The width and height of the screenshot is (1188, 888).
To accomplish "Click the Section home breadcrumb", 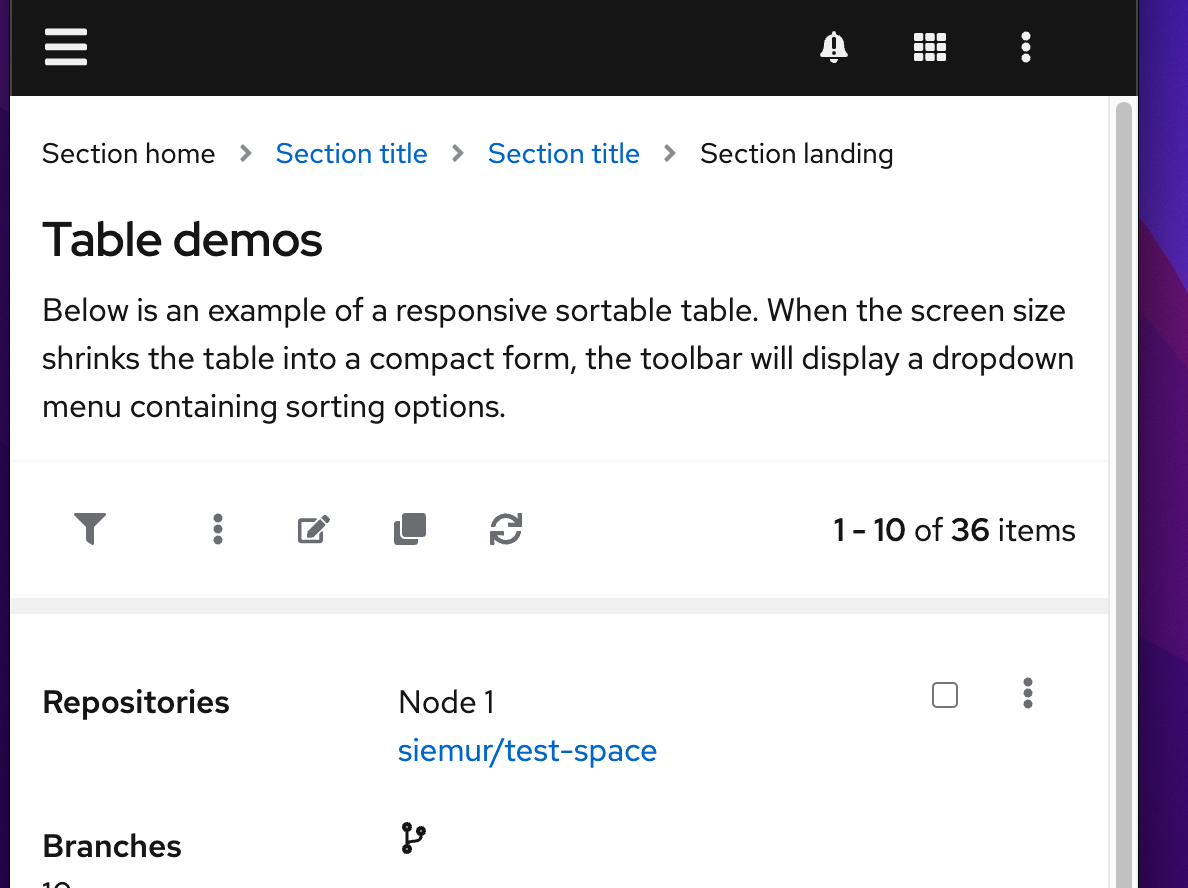I will tap(129, 154).
